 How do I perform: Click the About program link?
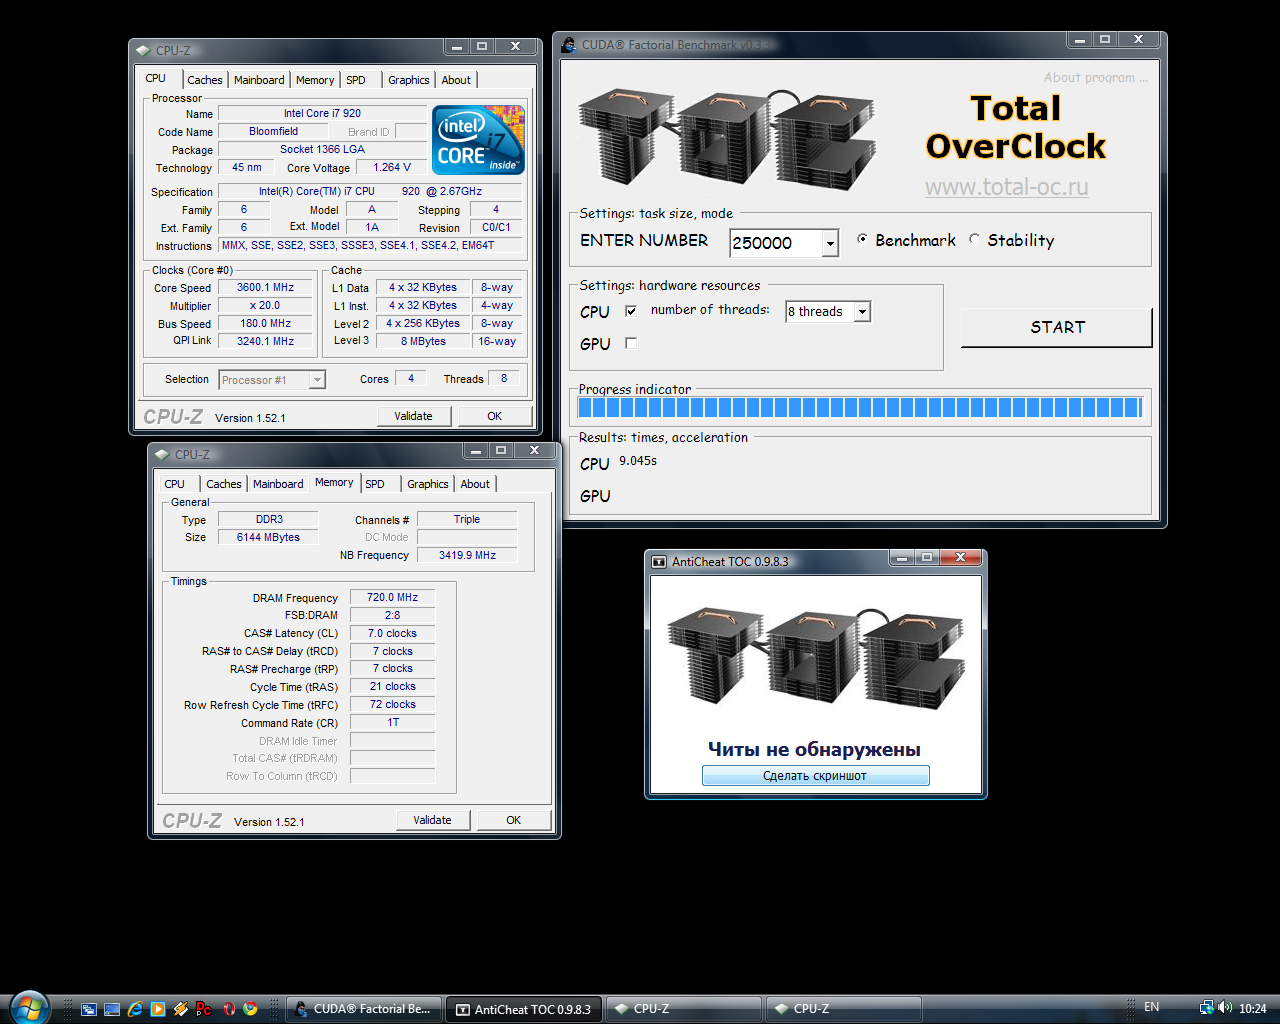click(x=1096, y=77)
